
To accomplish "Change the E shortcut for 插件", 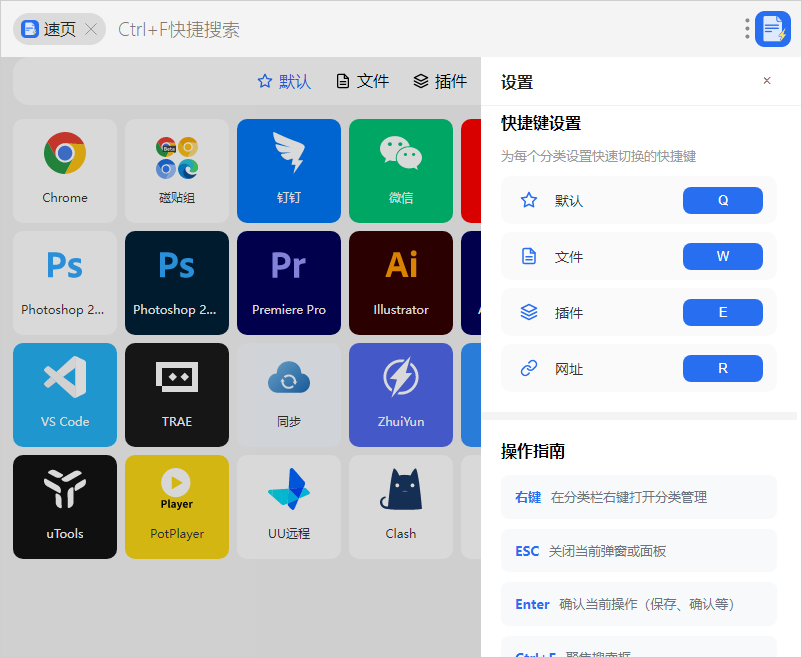I will pyautogui.click(x=723, y=312).
